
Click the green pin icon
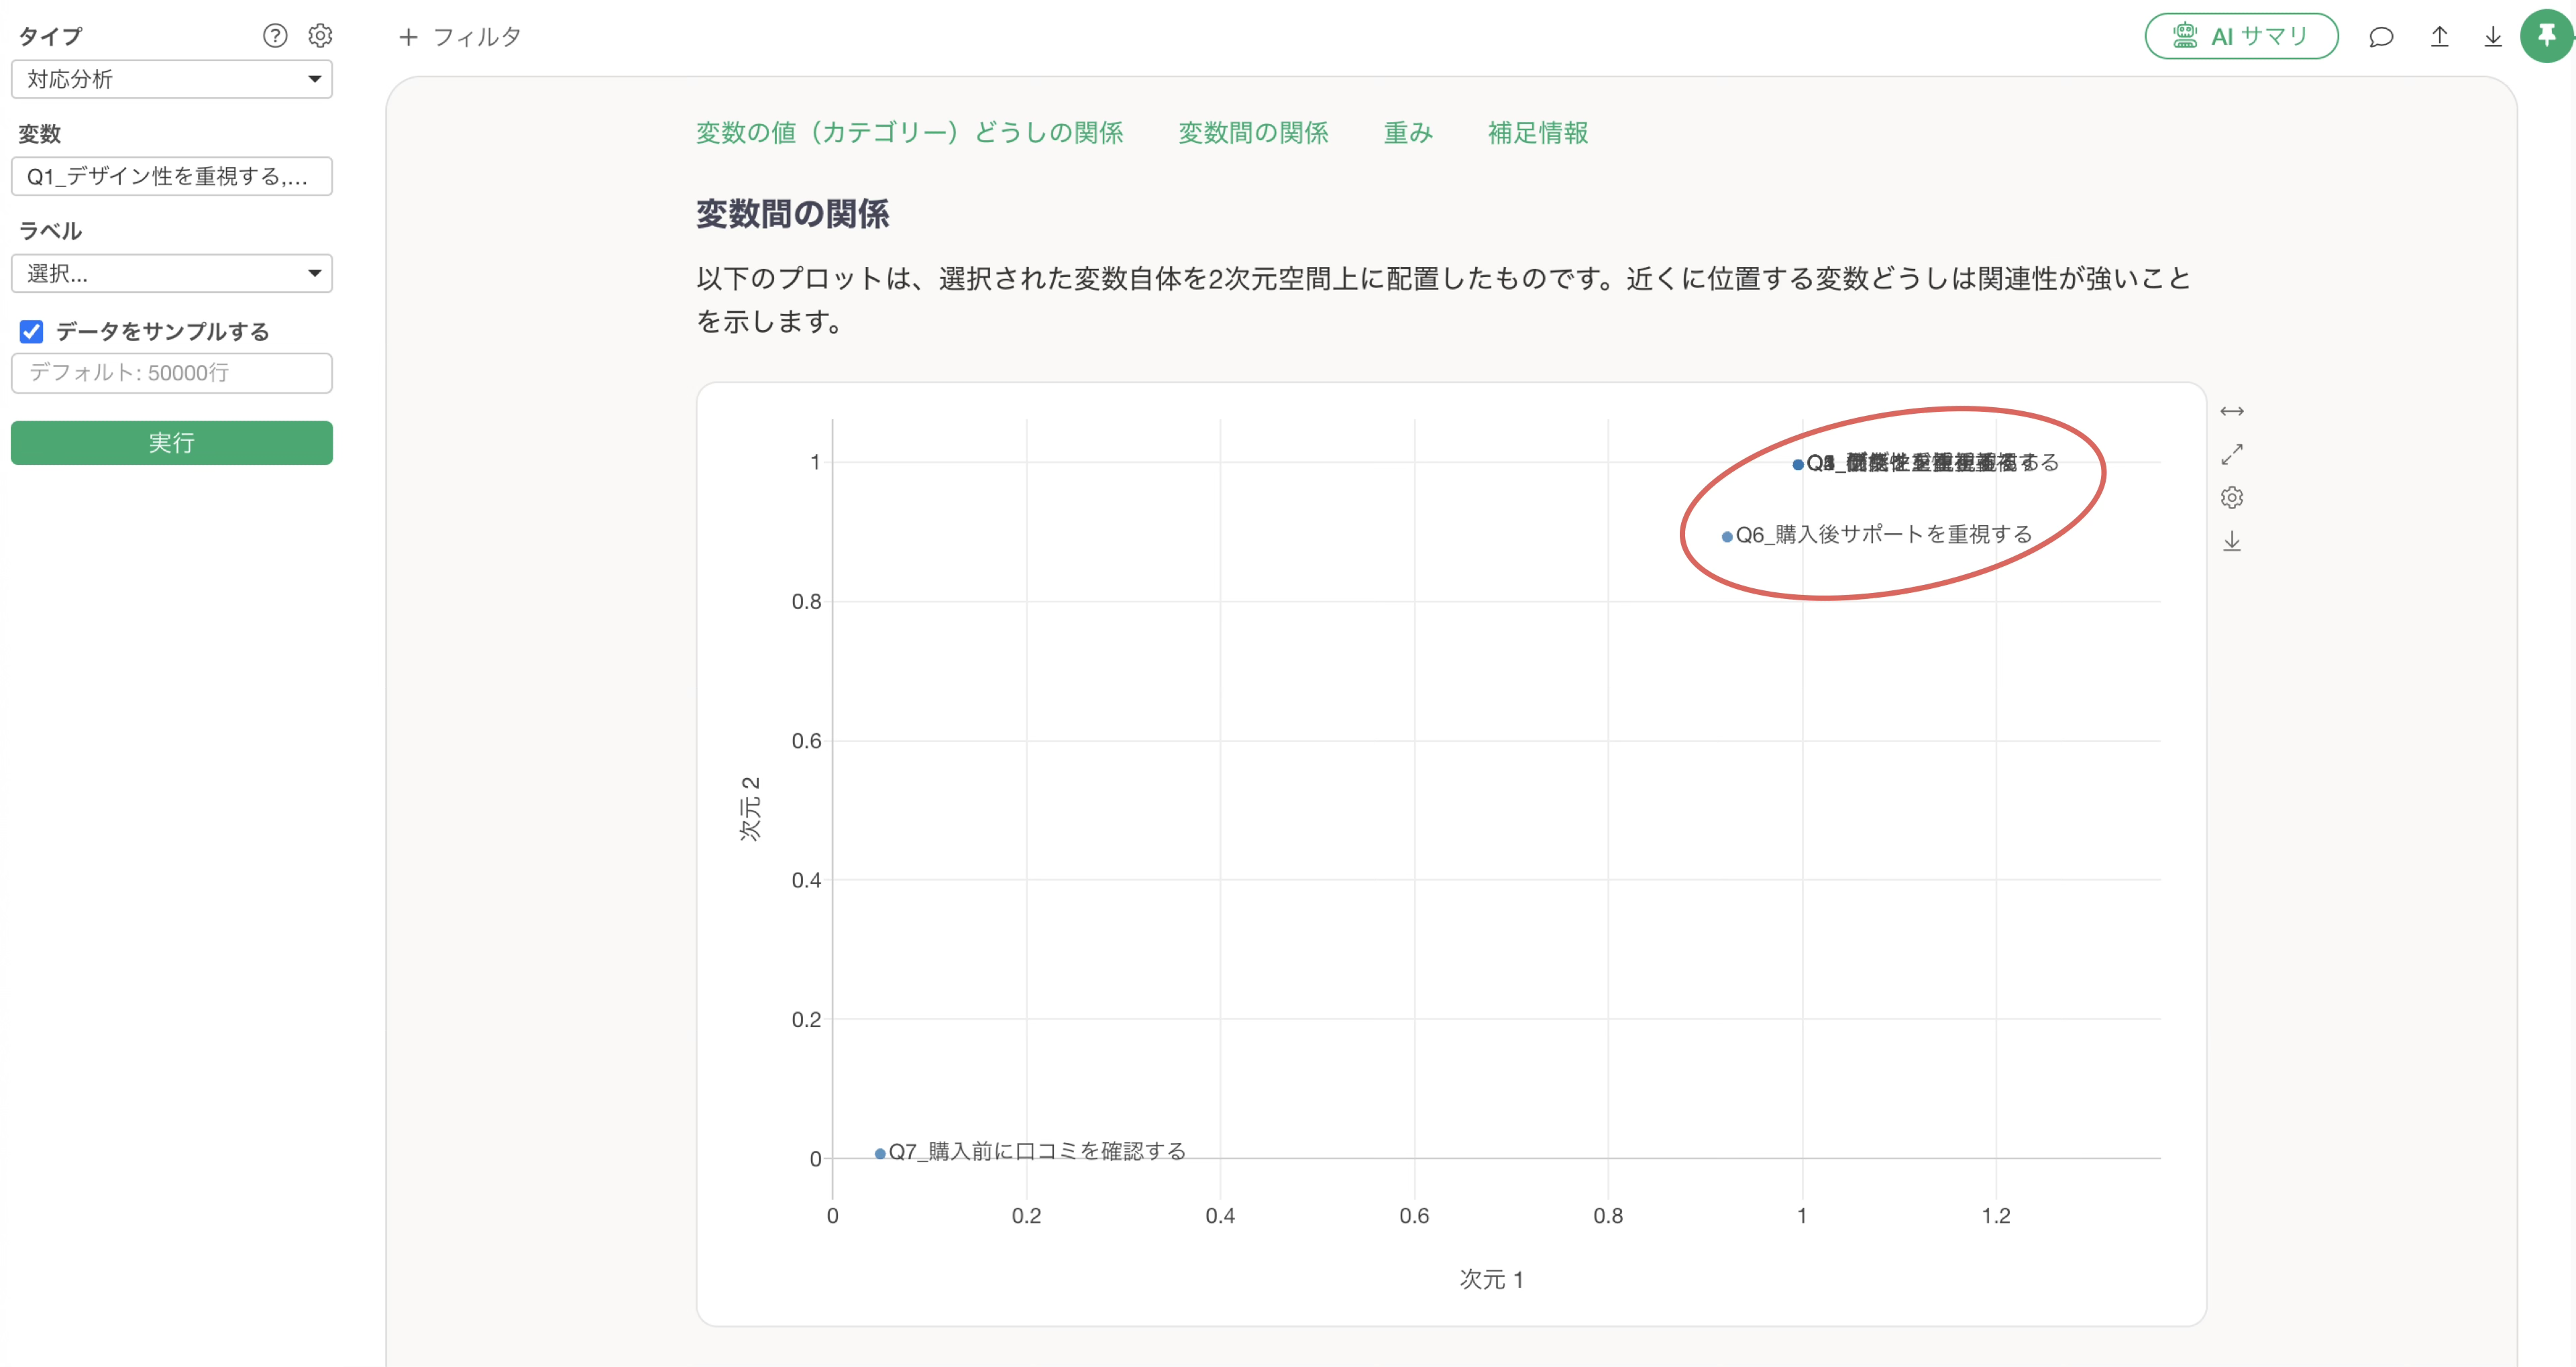(x=2546, y=36)
